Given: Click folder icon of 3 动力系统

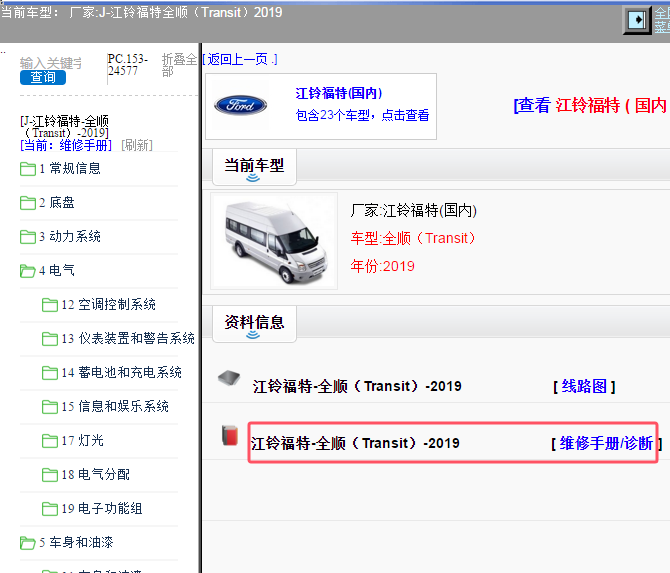Looking at the screenshot, I should (x=28, y=237).
